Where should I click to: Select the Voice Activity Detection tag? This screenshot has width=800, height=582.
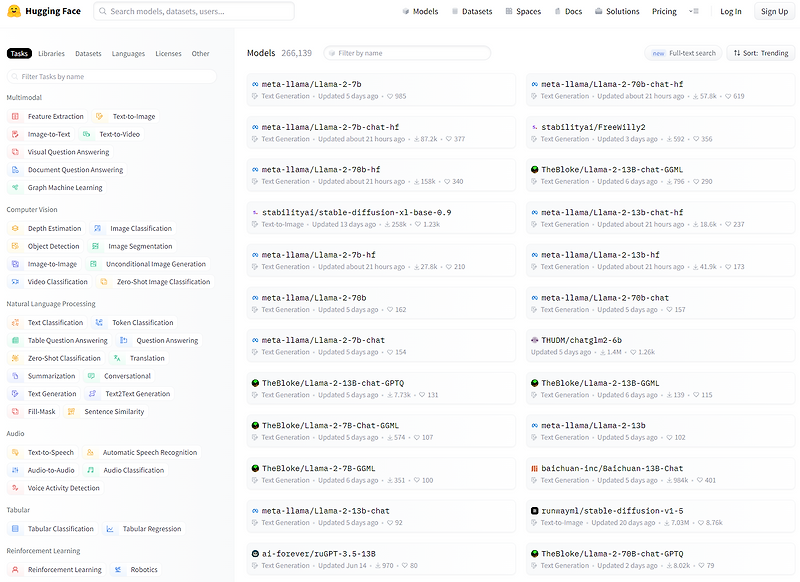[56, 488]
